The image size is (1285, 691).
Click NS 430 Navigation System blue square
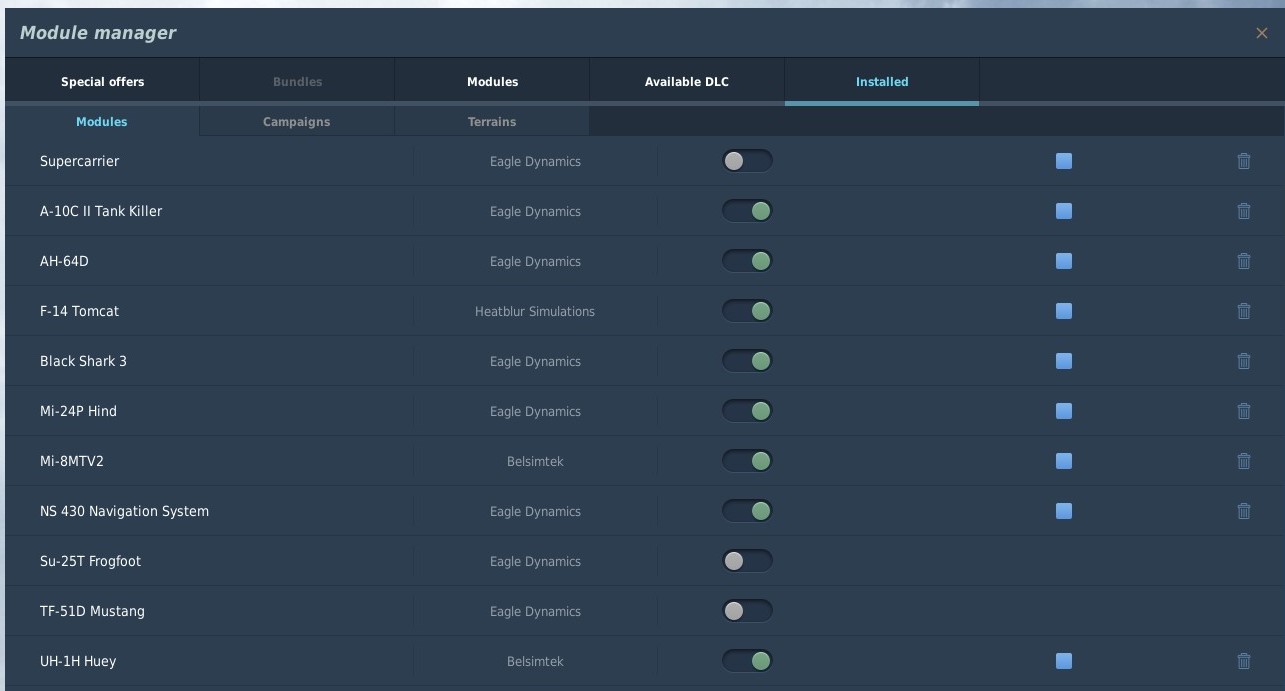click(1064, 511)
